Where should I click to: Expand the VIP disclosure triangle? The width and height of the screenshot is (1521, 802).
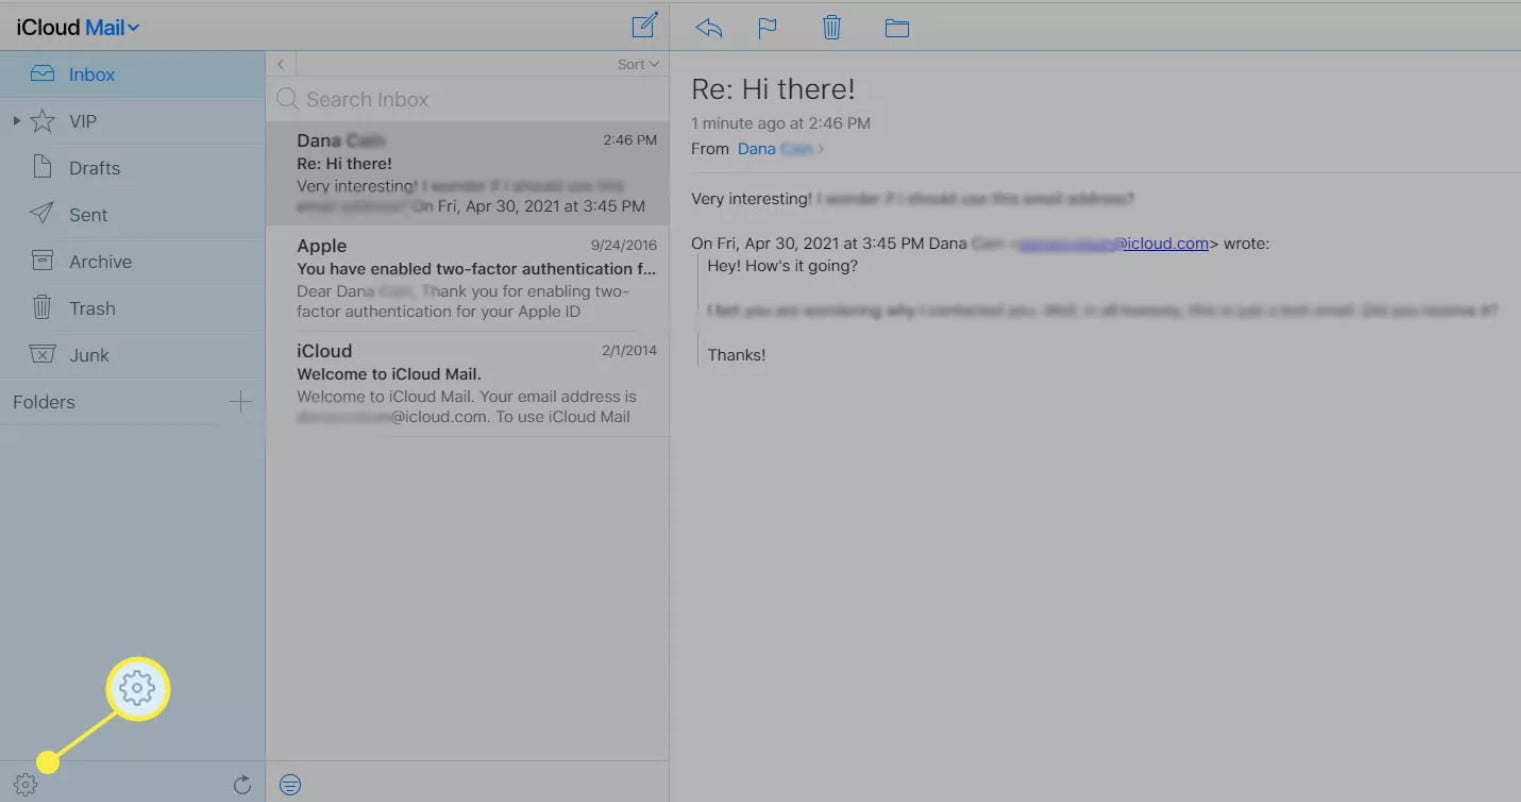16,121
